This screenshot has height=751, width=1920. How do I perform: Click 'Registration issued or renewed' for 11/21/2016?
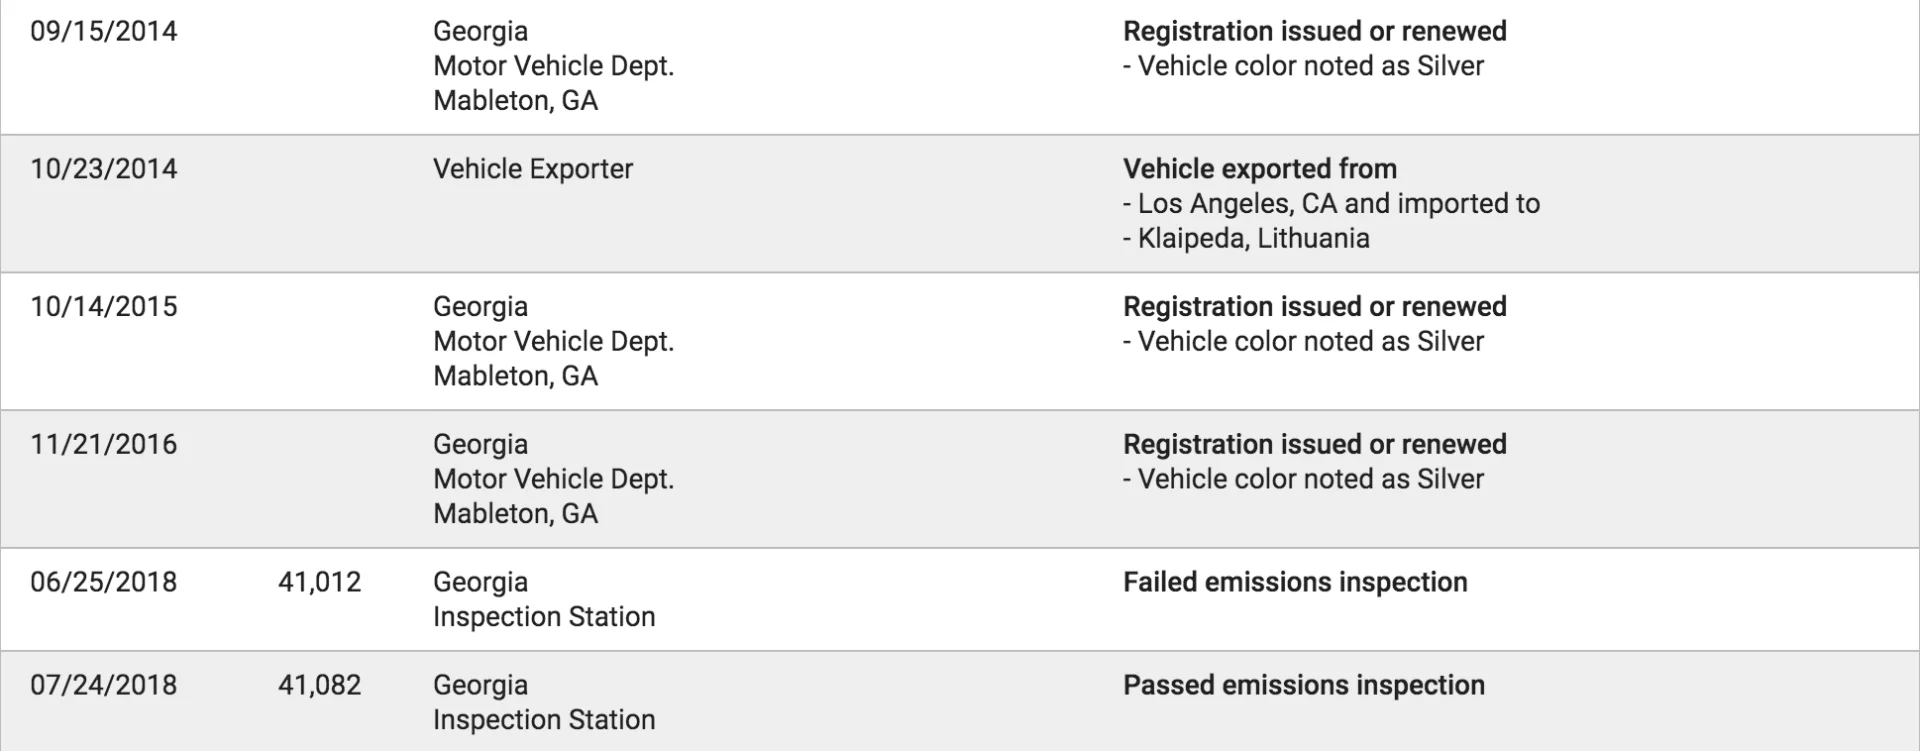point(1315,444)
